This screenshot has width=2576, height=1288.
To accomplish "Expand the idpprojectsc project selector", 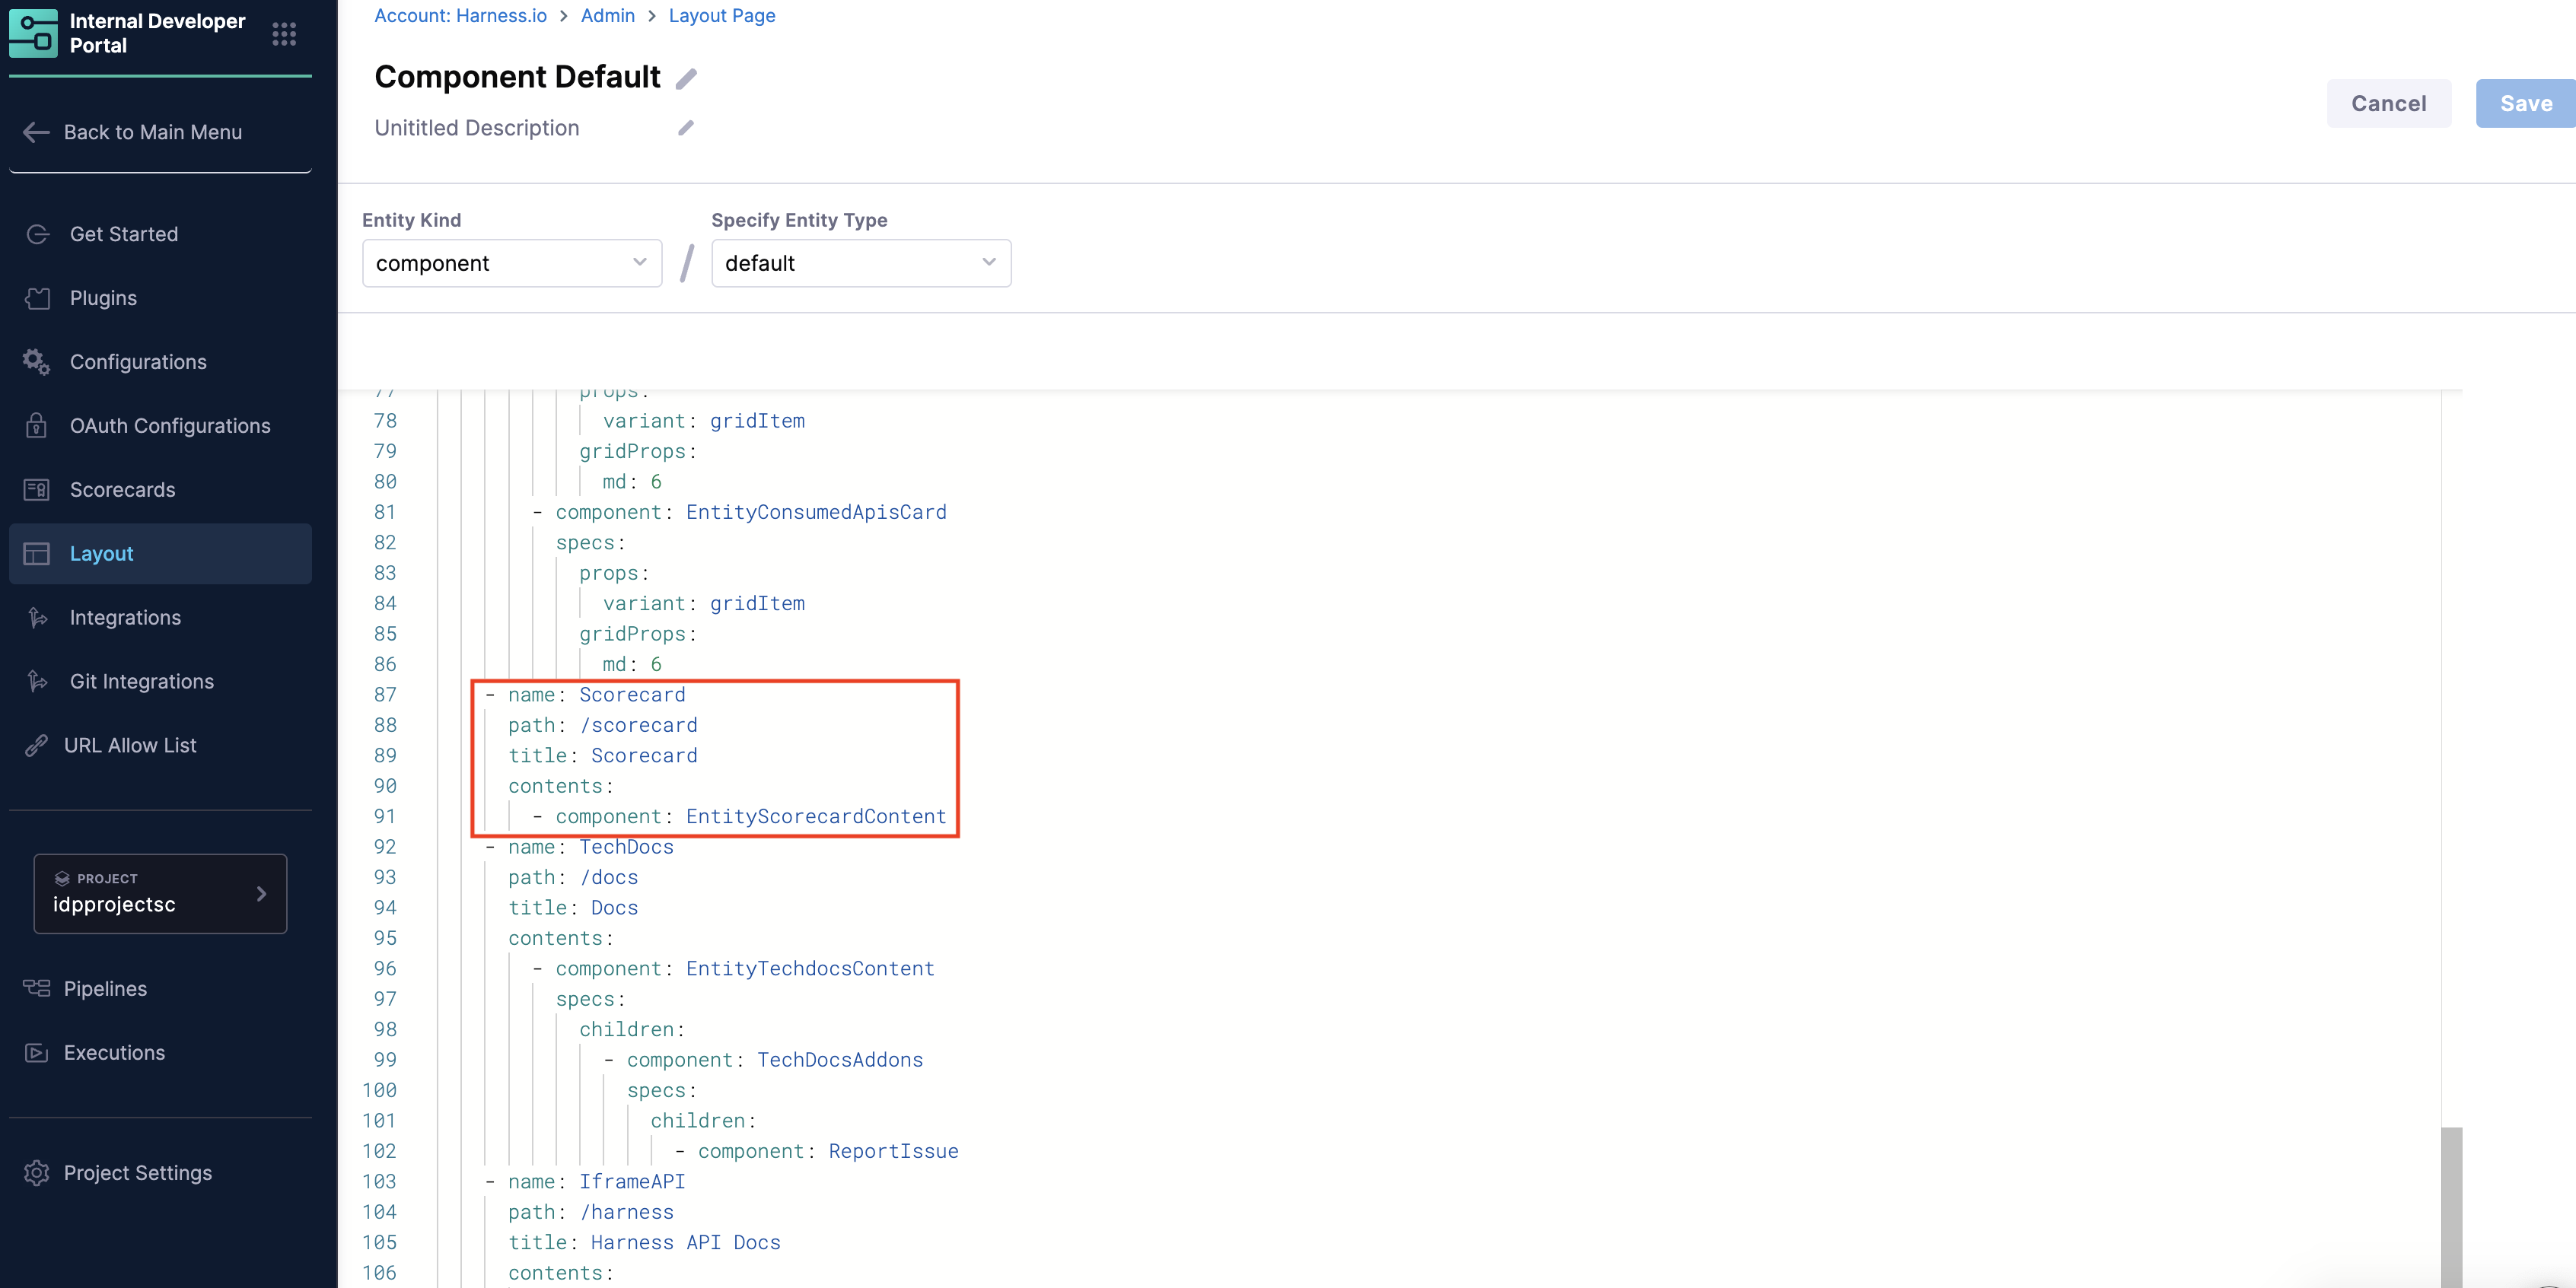I will coord(160,894).
